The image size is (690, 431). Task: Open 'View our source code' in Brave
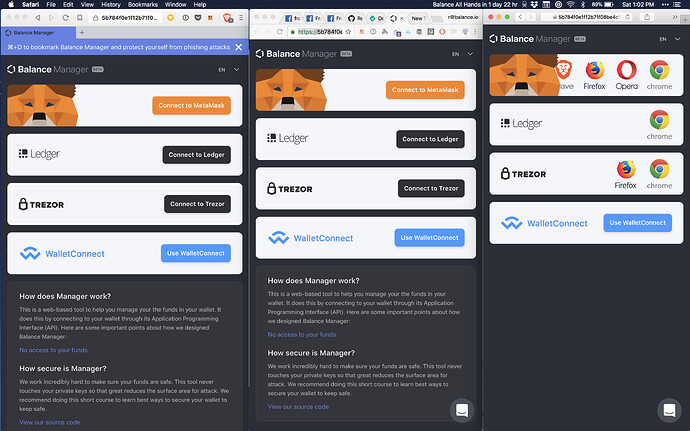(50, 422)
